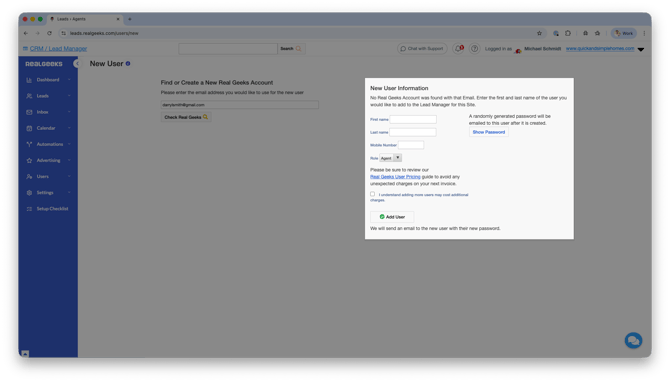Collapse the sidebar with the arrow toggle

76,64
